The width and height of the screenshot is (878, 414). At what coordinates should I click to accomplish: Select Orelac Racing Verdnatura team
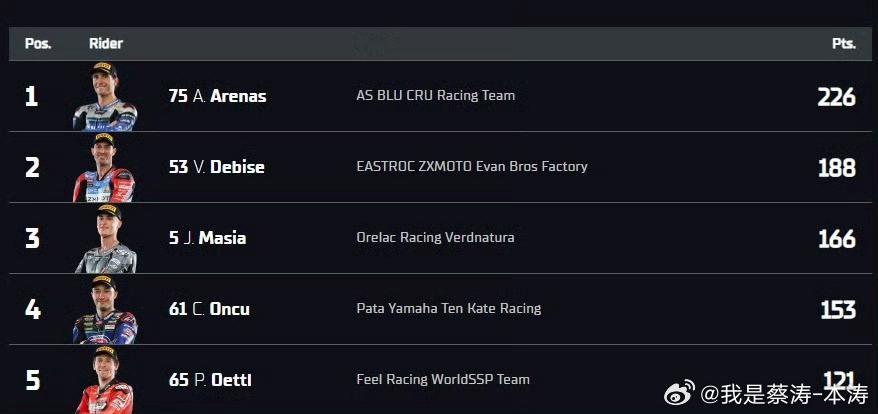pyautogui.click(x=435, y=238)
